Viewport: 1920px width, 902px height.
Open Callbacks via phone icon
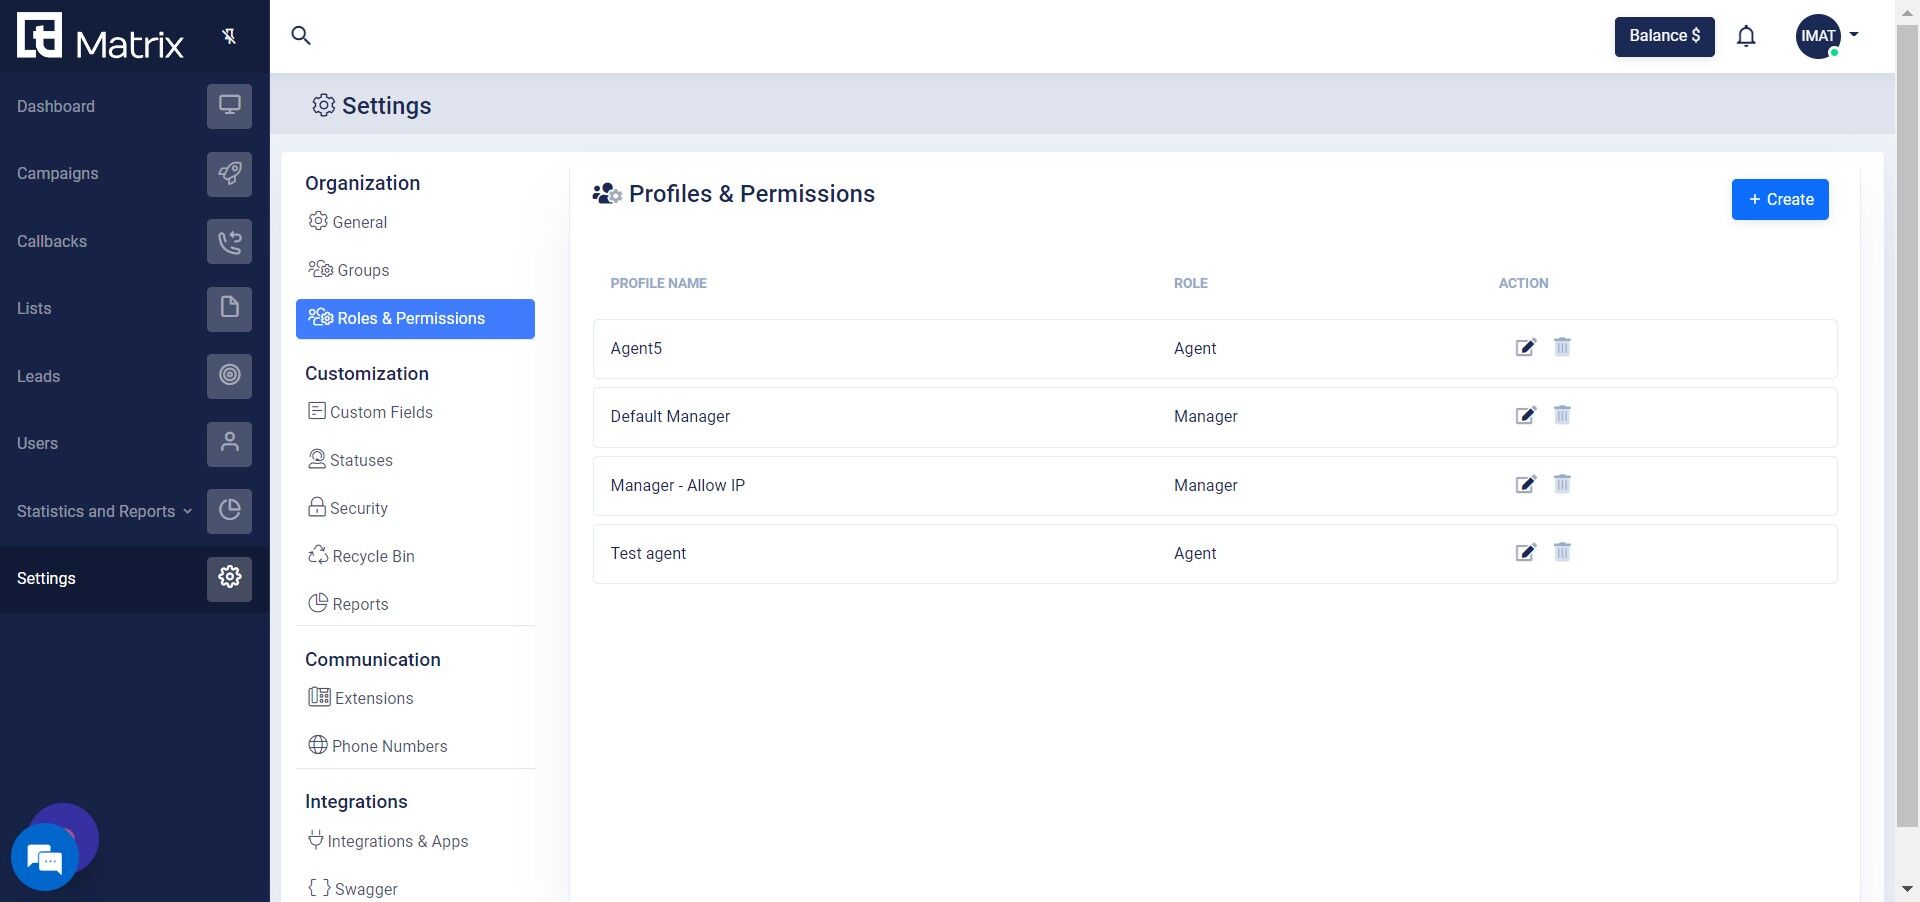(x=229, y=242)
